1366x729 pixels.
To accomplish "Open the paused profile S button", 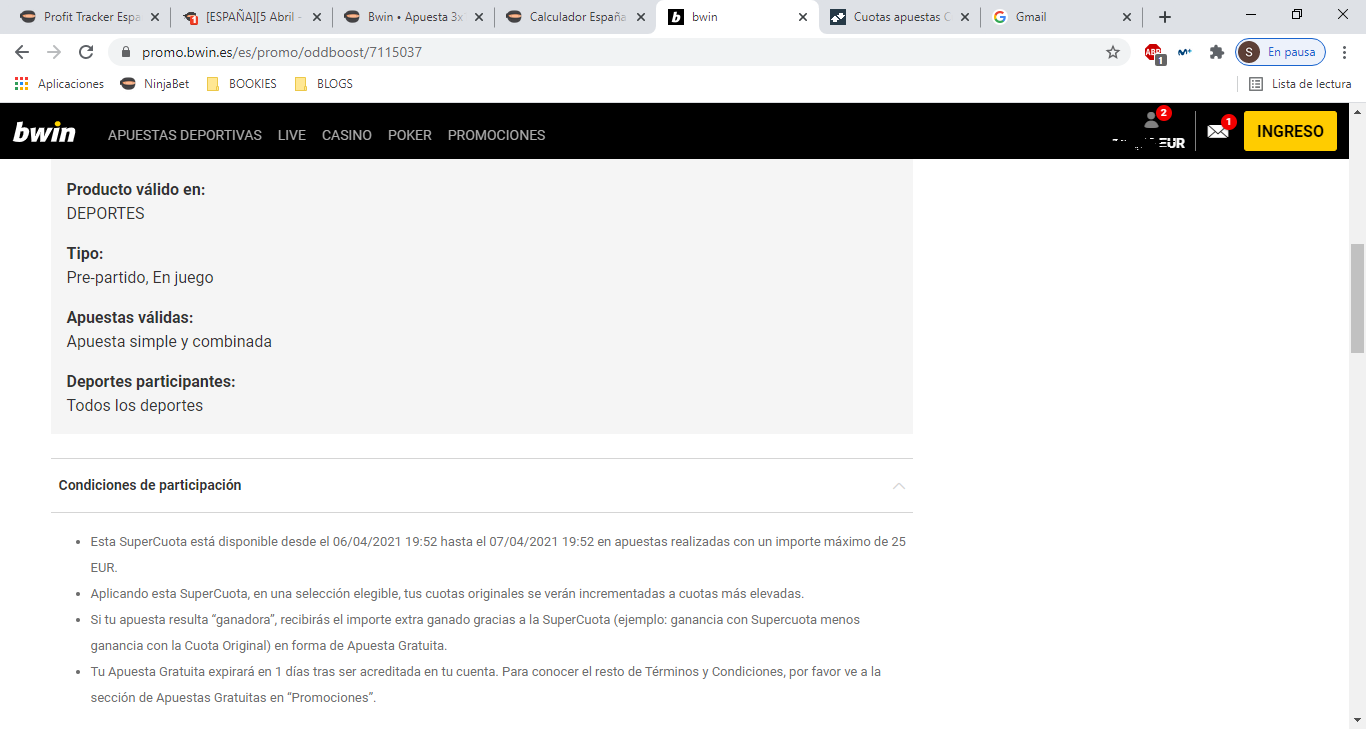I will pos(1281,52).
